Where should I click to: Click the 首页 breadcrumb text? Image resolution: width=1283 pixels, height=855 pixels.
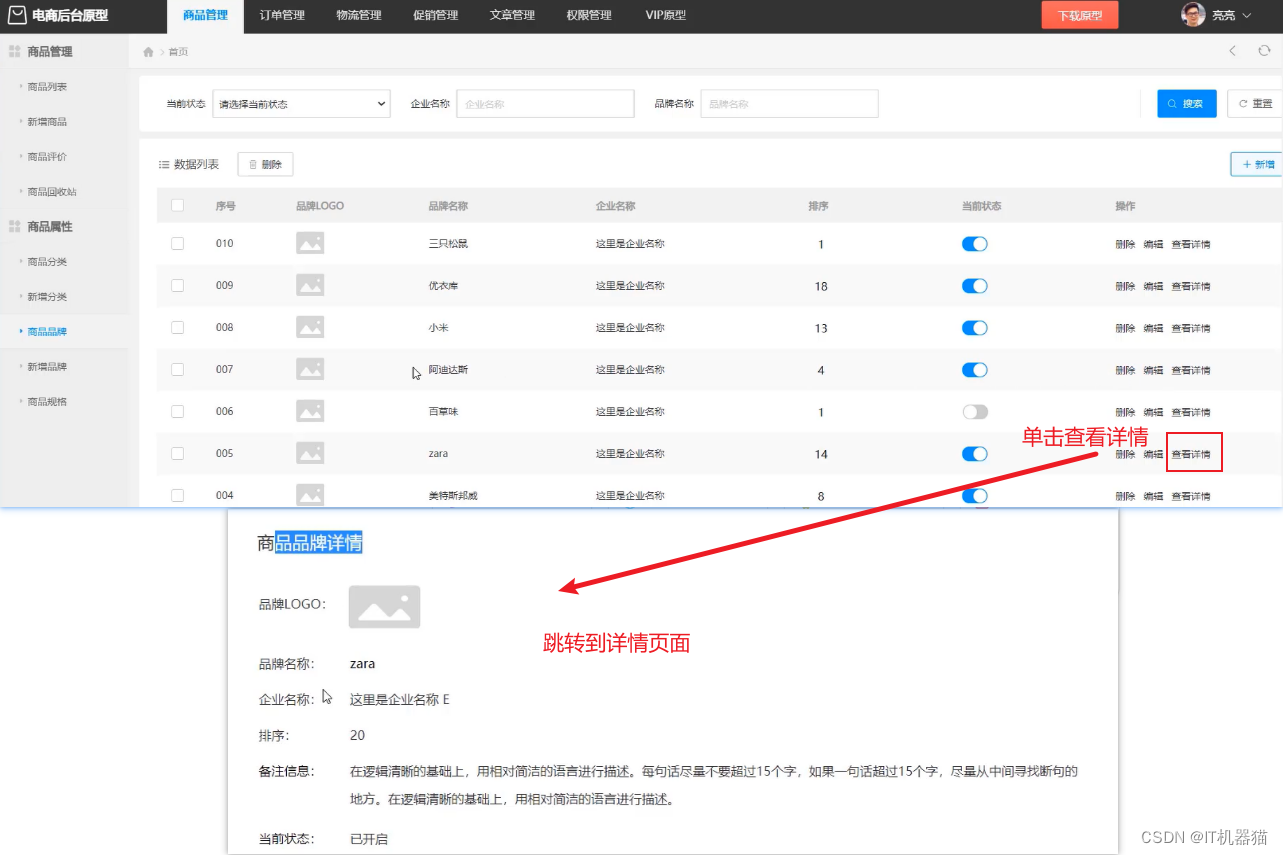(x=178, y=51)
